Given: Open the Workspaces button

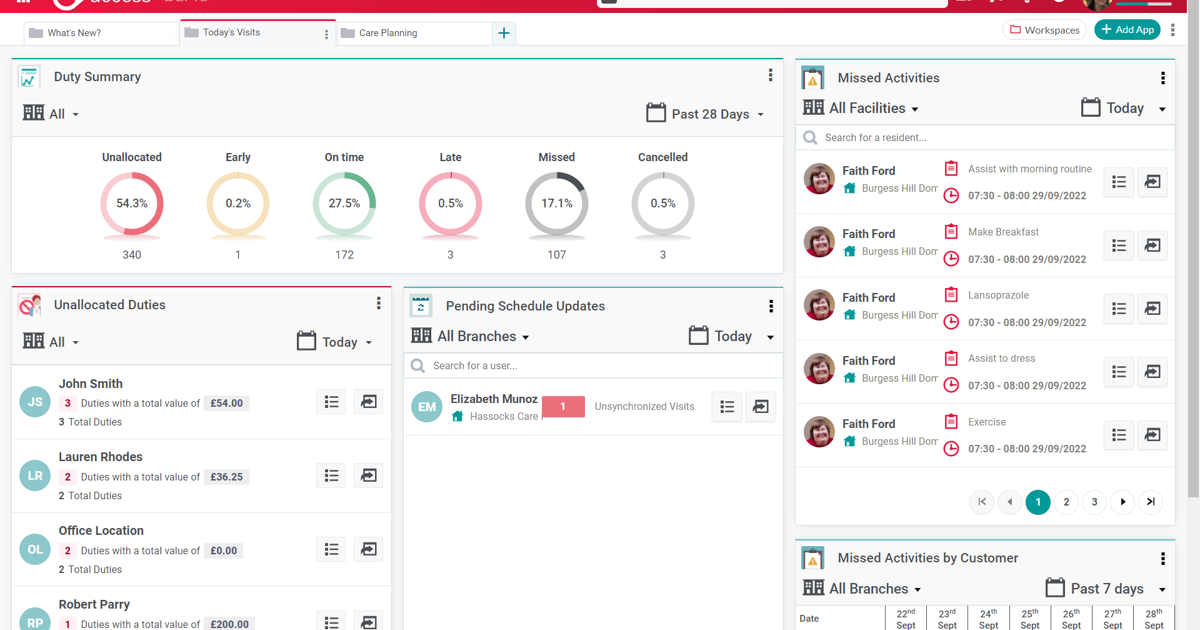Looking at the screenshot, I should point(1045,30).
